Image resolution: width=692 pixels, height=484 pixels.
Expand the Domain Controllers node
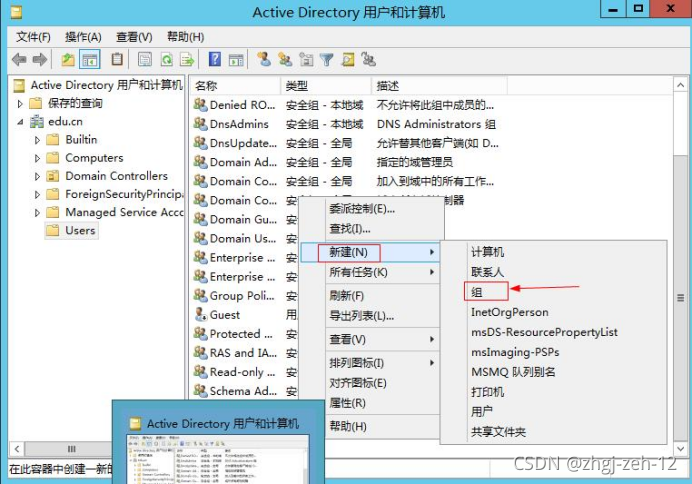click(37, 176)
